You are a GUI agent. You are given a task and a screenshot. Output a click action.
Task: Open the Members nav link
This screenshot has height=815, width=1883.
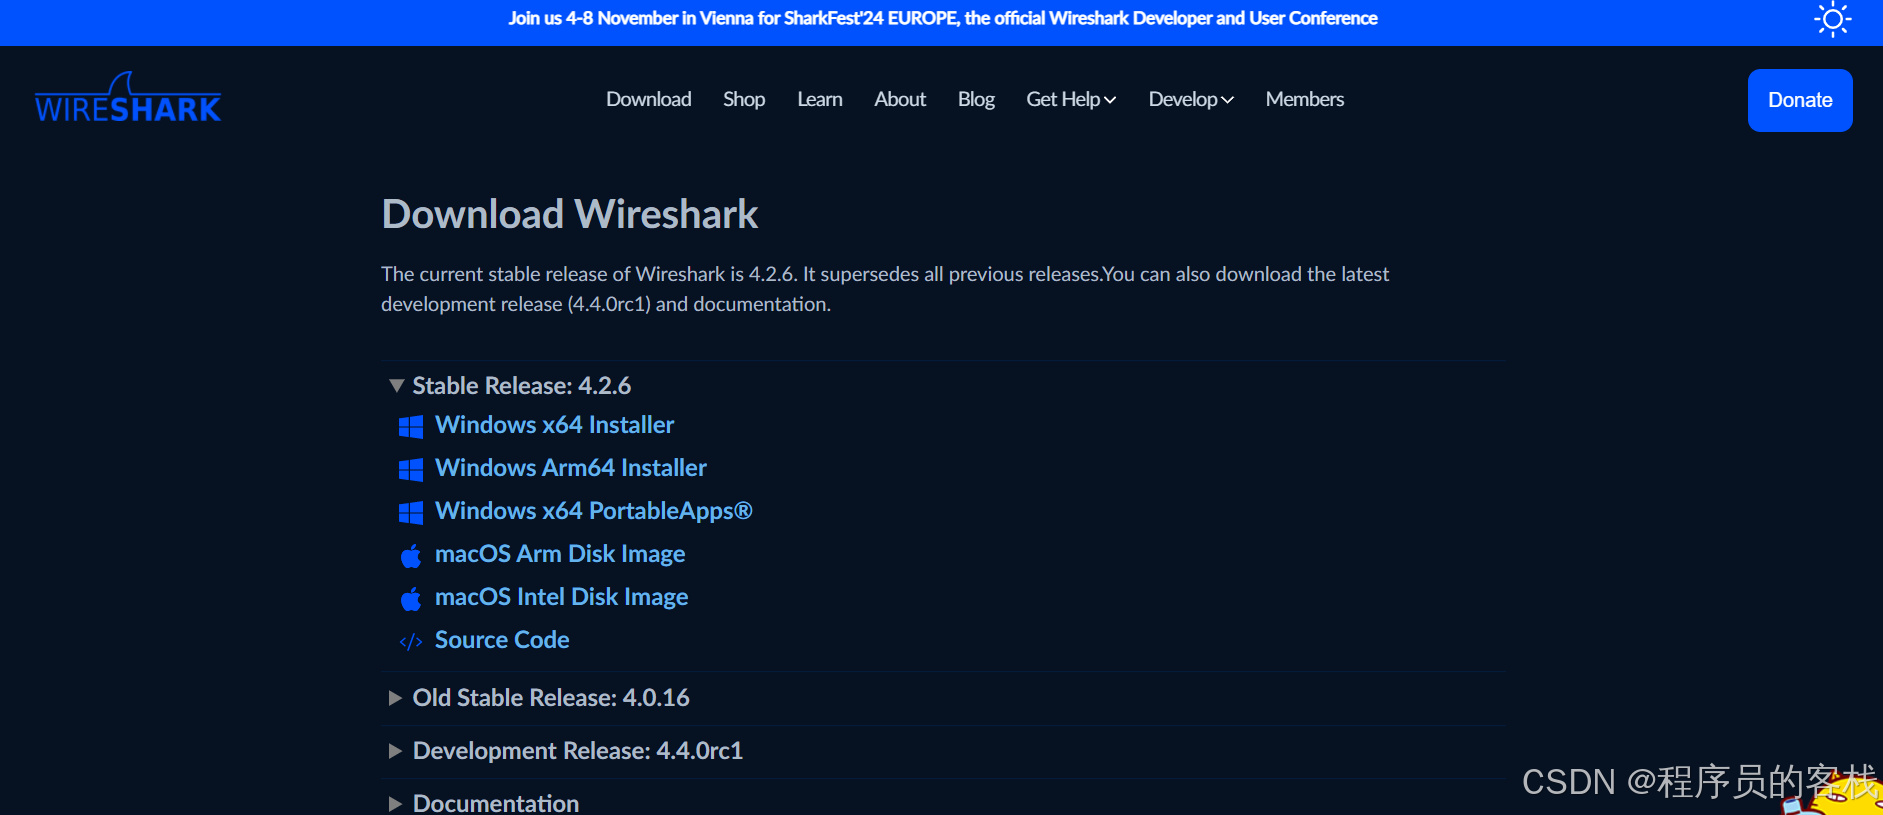tap(1305, 99)
